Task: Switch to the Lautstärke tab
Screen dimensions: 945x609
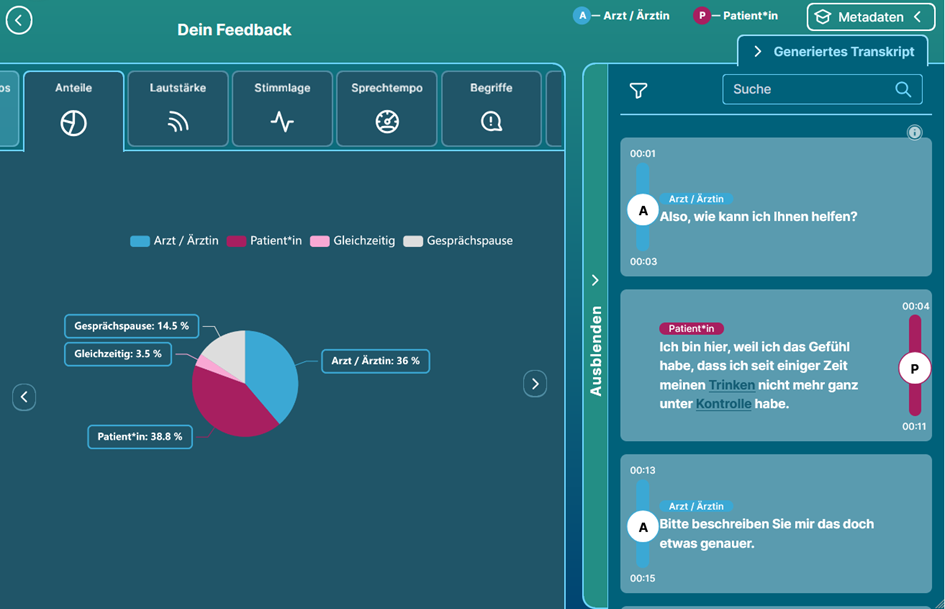Action: pyautogui.click(x=178, y=110)
